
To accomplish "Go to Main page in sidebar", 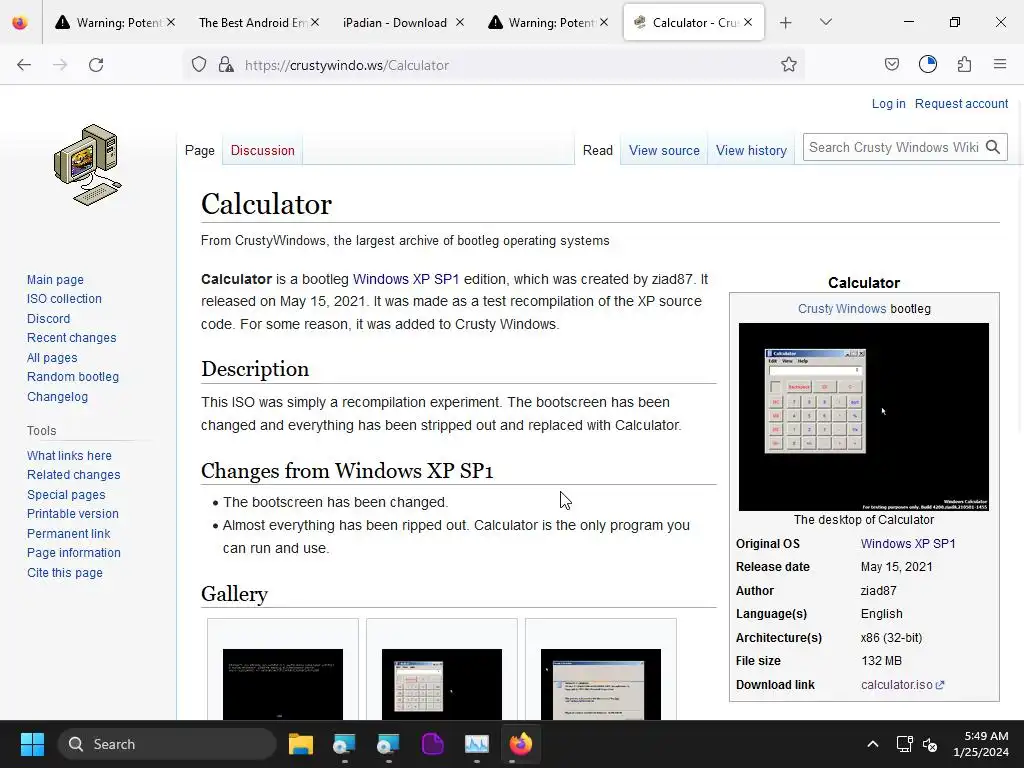I will click(x=56, y=280).
